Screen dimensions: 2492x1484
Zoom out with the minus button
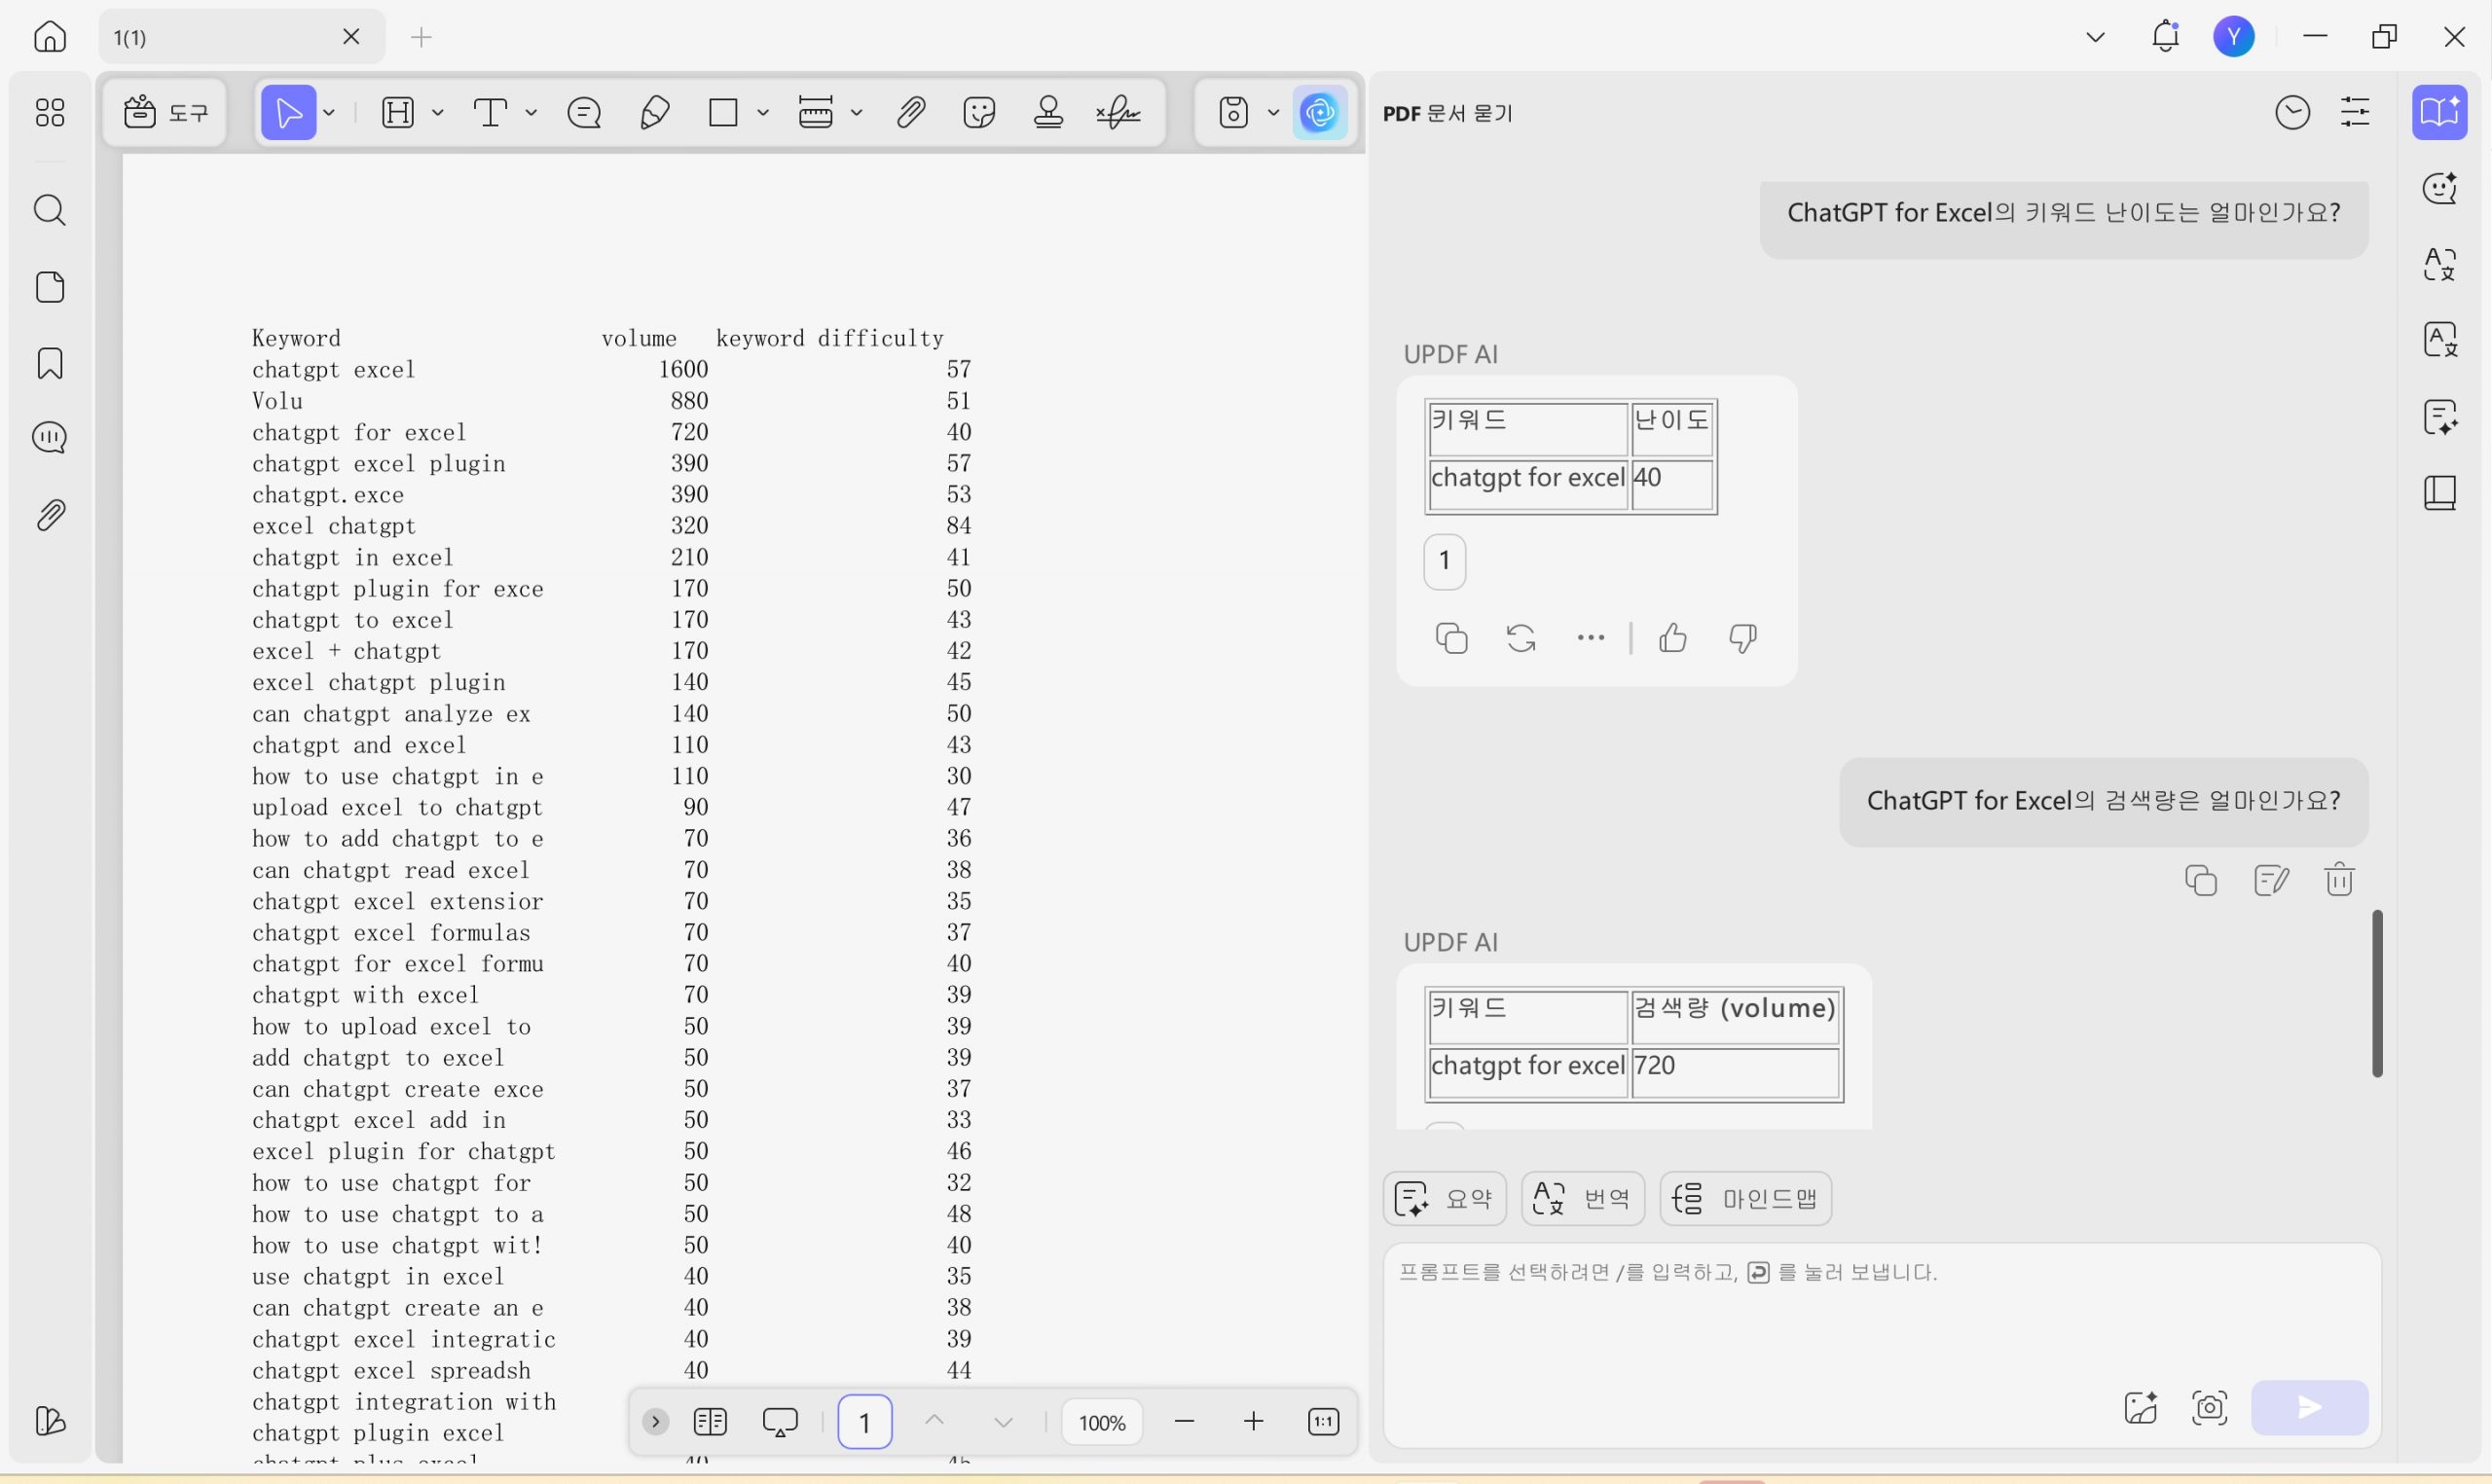[1185, 1421]
